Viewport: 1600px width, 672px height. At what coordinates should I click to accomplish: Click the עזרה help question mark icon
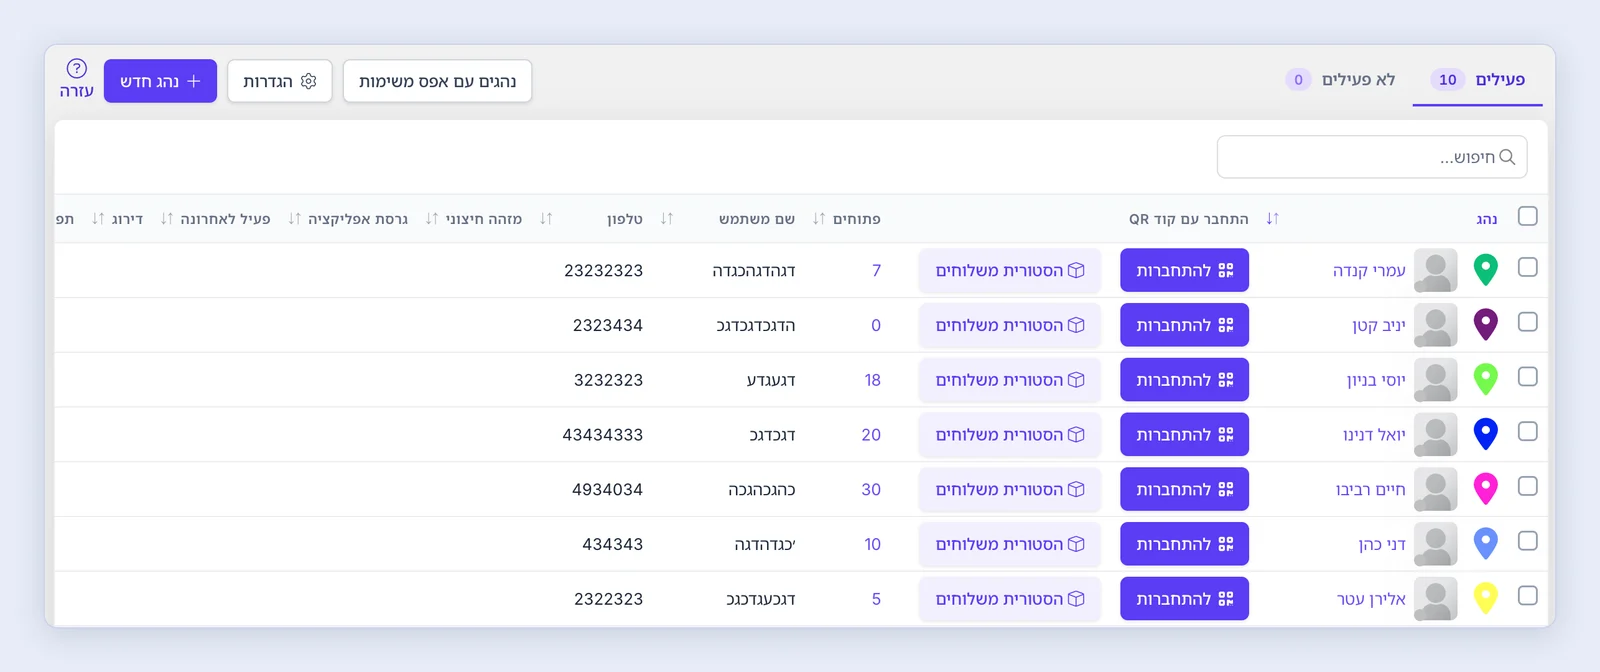(x=77, y=68)
